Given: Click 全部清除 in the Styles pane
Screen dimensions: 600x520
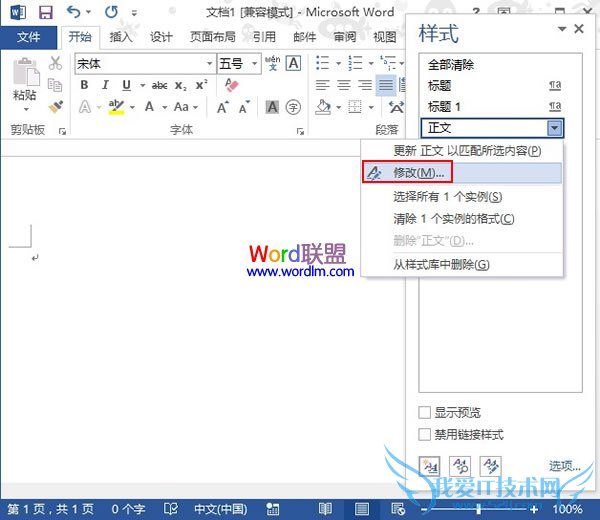Looking at the screenshot, I should point(451,65).
